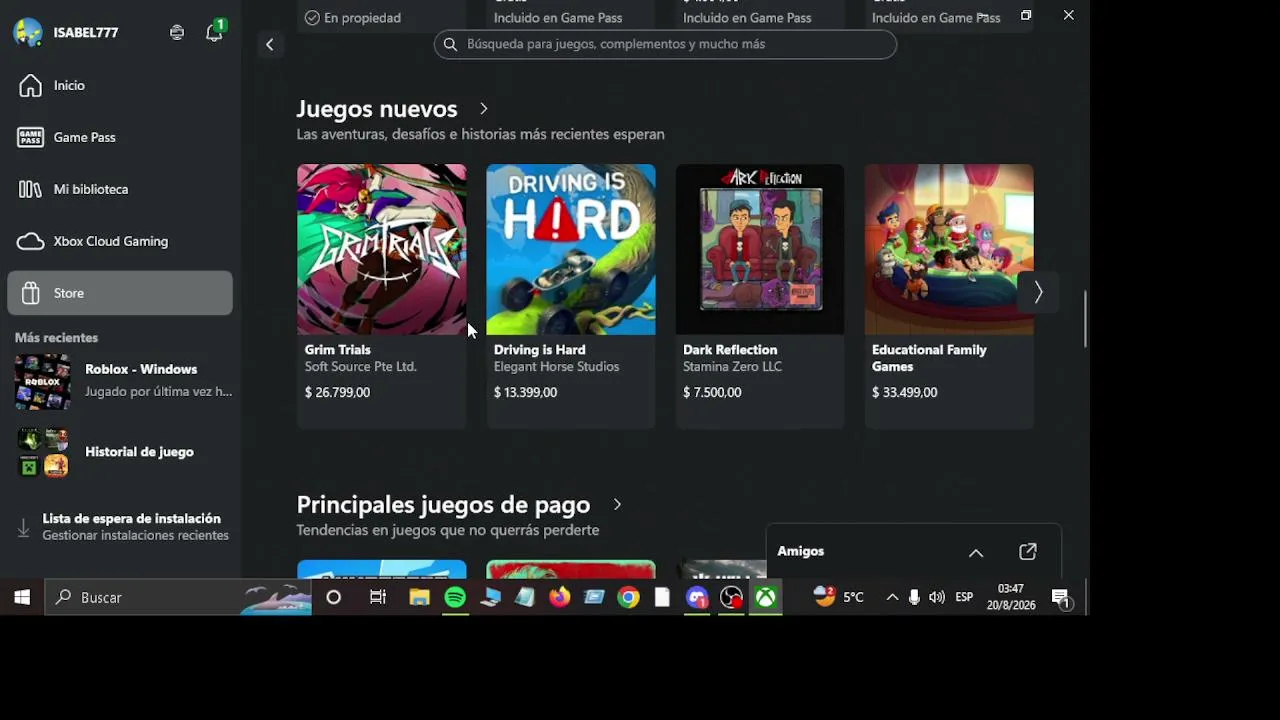Viewport: 1280px width, 720px height.
Task: Go to Inicio in the sidebar
Action: pyautogui.click(x=120, y=86)
